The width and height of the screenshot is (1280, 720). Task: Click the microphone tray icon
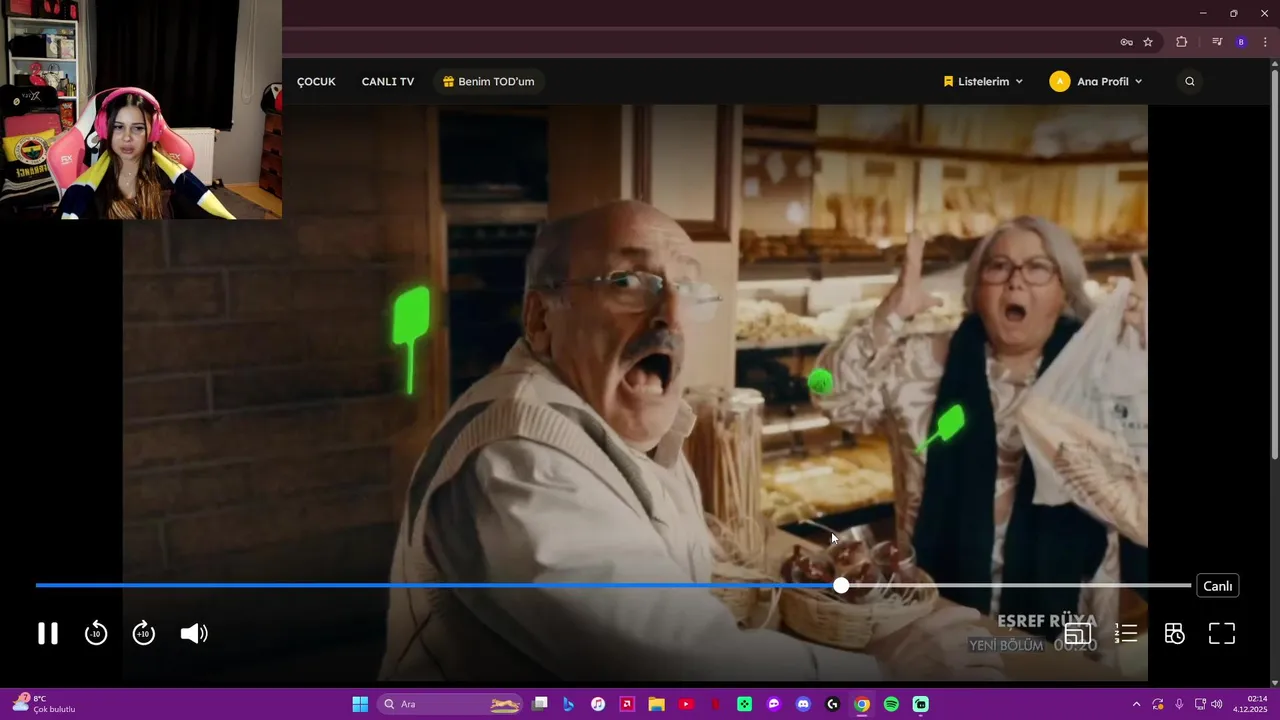1179,704
